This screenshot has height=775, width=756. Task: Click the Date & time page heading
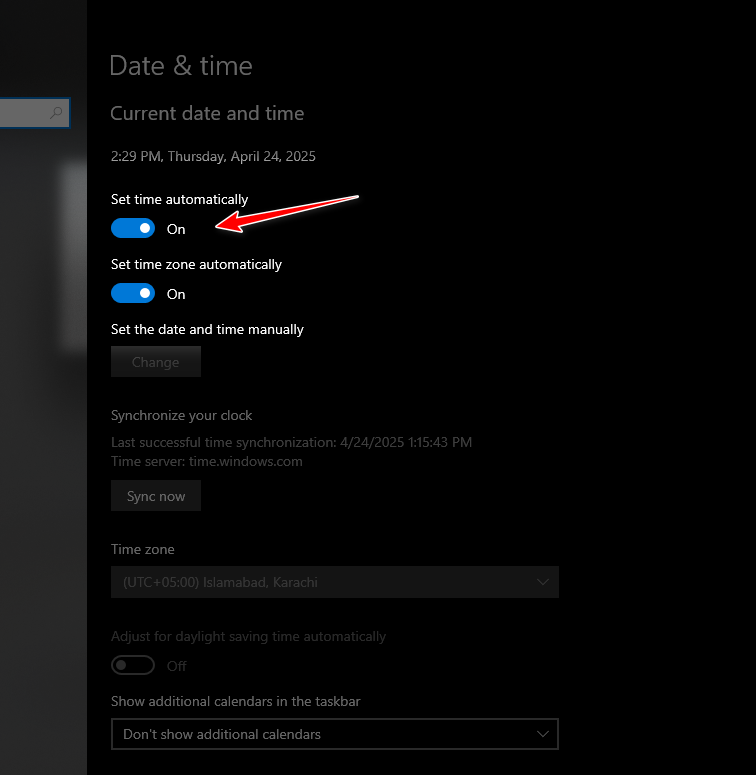[x=181, y=66]
